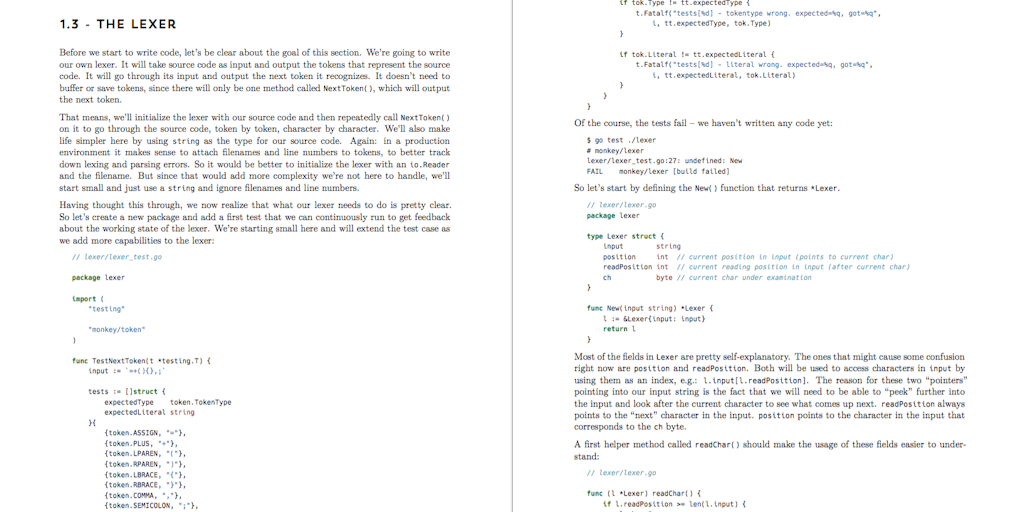Click the "FAIL monkey/lexer [build failed]" line

click(x=658, y=171)
